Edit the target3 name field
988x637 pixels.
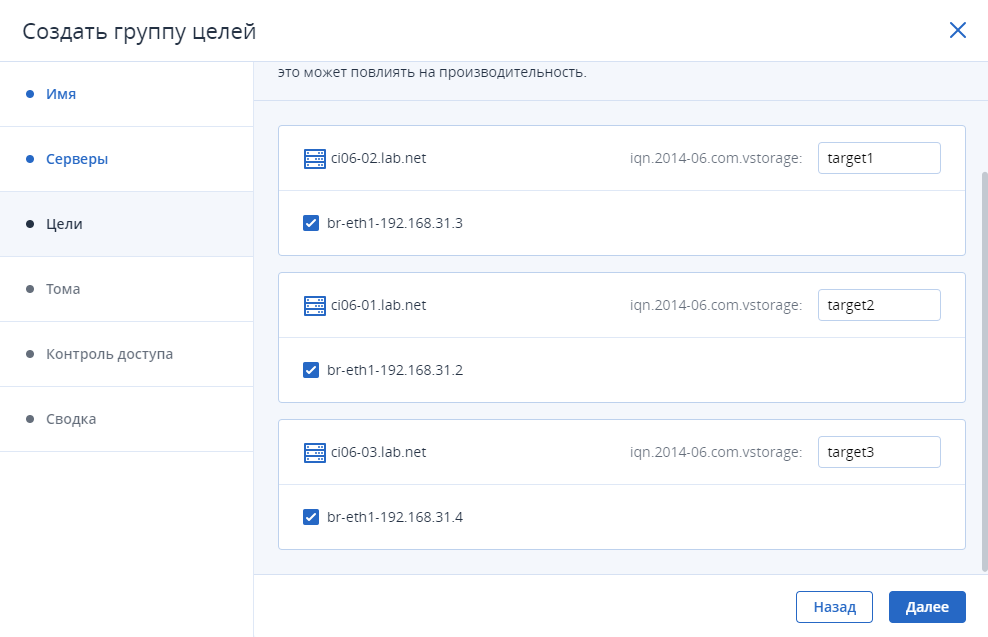pyautogui.click(x=879, y=452)
